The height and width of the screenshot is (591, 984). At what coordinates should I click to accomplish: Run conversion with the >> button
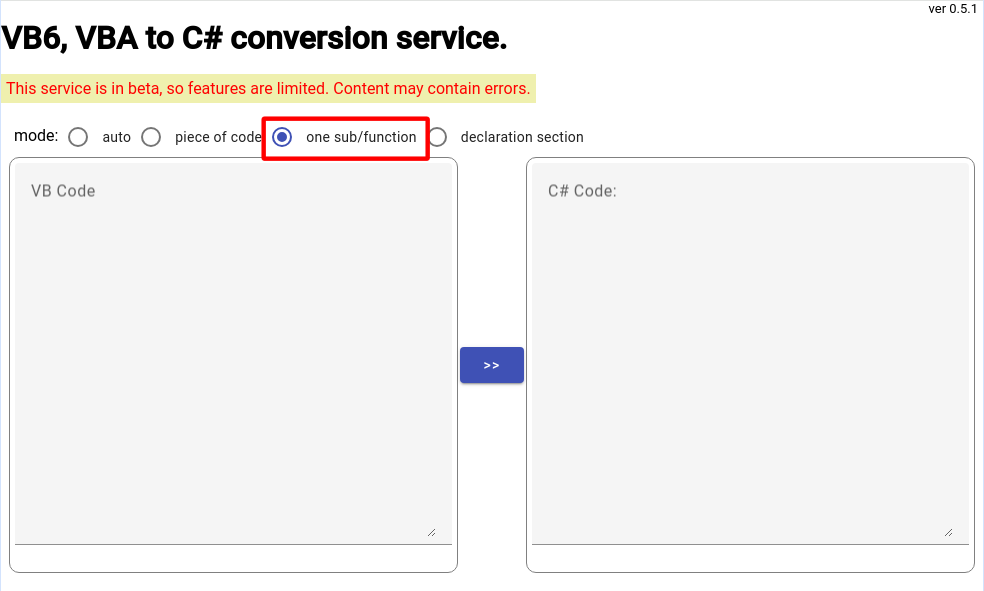[492, 365]
